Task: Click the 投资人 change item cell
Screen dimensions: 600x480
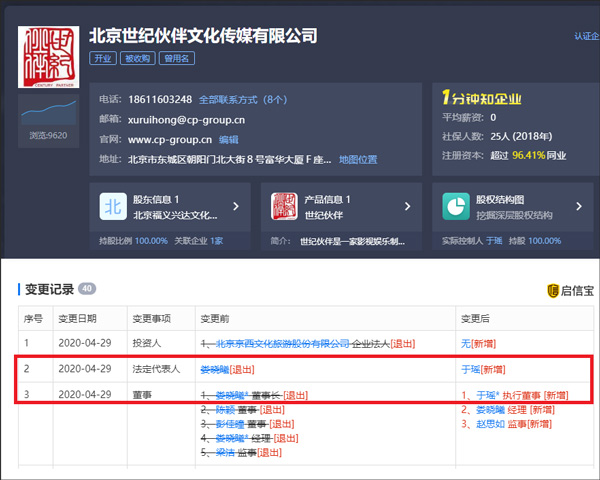Action: (x=147, y=343)
